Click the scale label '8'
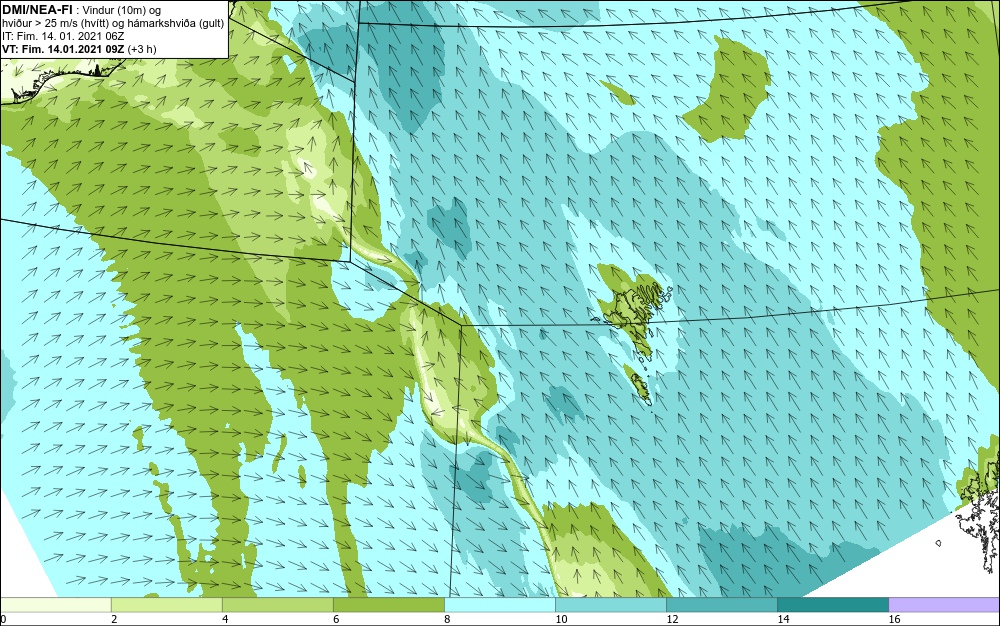Screen dimensions: 1000x626 446,619
